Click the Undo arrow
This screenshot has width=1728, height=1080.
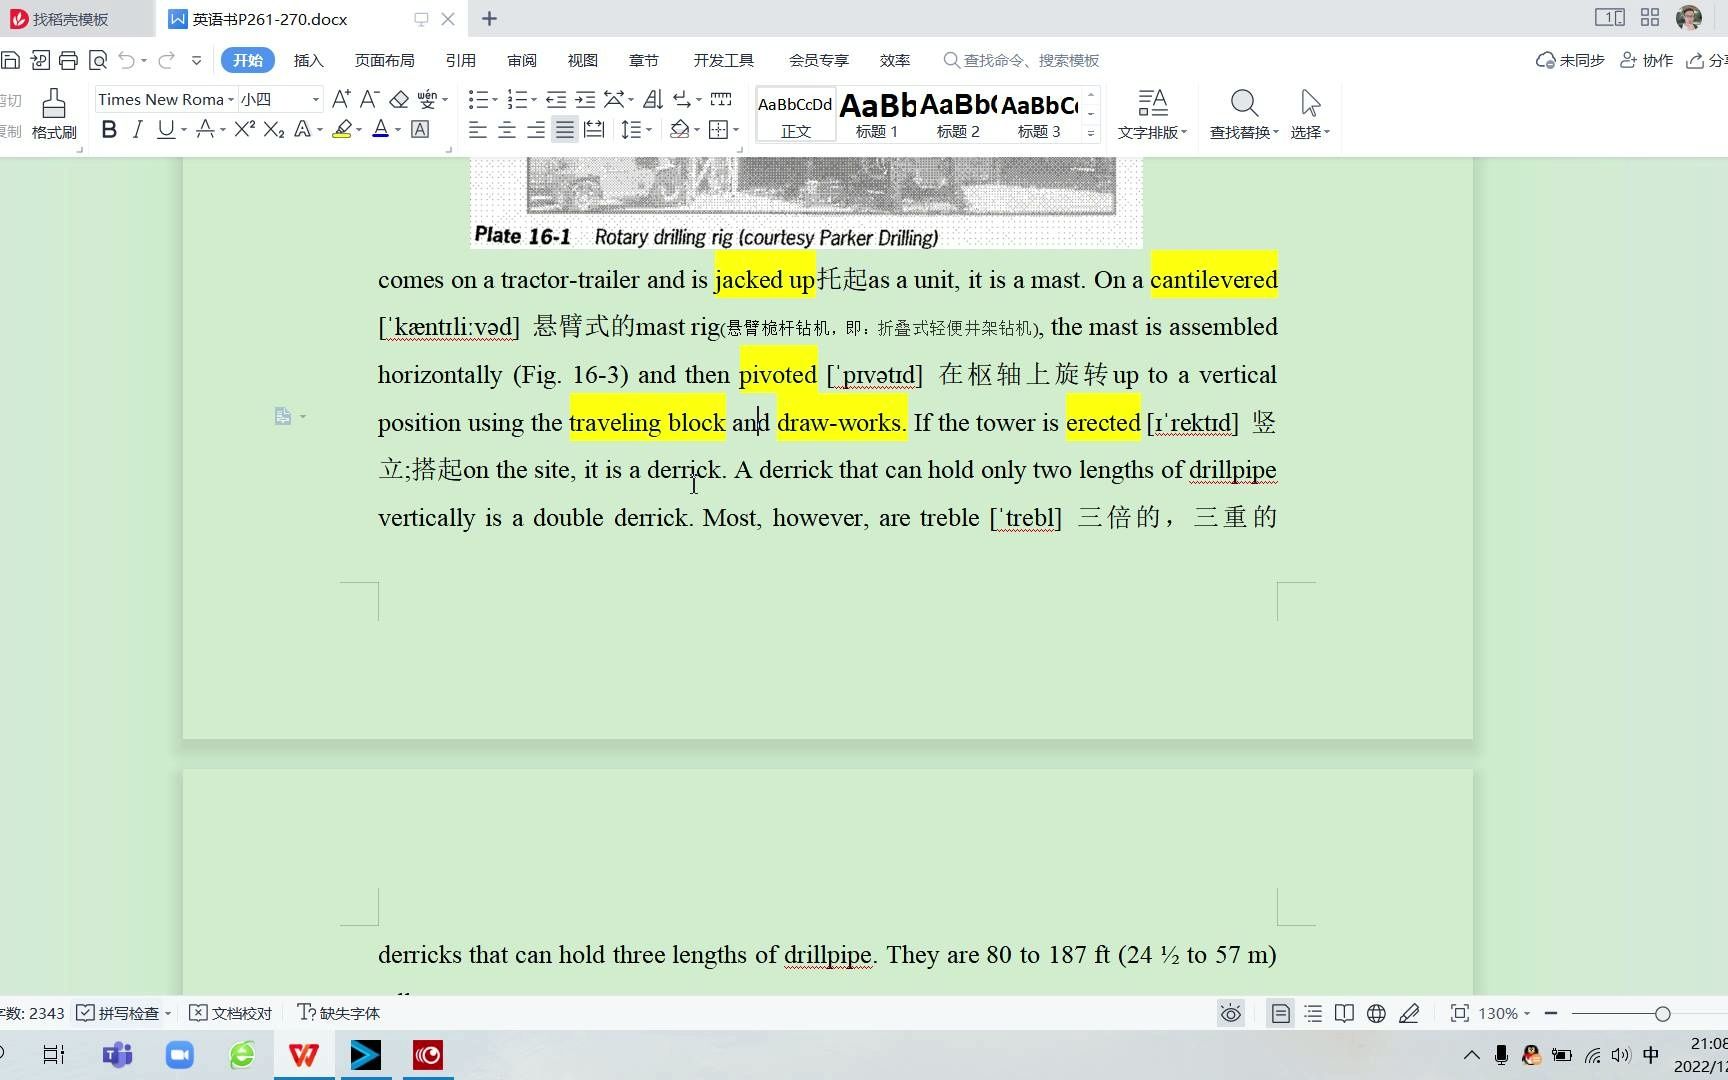127,60
